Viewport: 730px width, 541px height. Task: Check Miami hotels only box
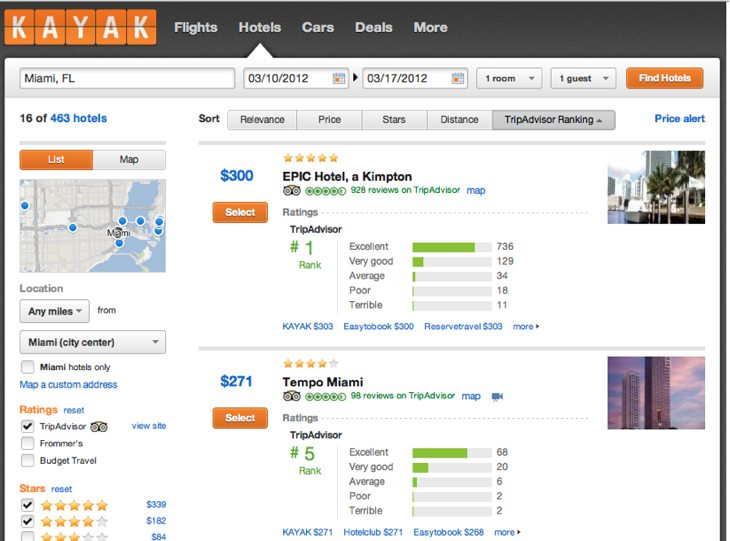27,367
